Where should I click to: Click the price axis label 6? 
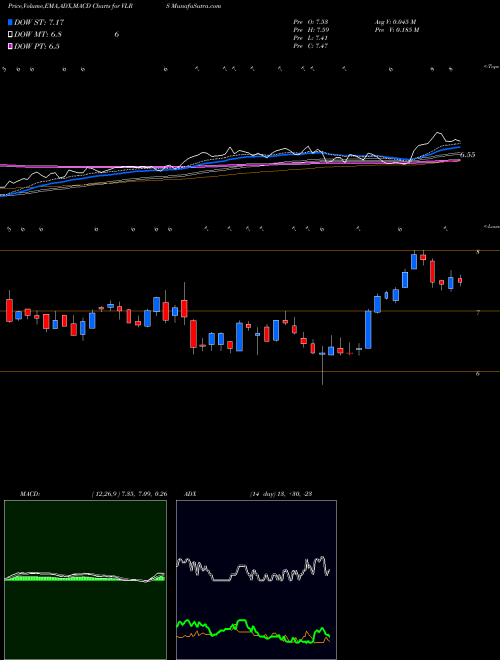point(478,373)
